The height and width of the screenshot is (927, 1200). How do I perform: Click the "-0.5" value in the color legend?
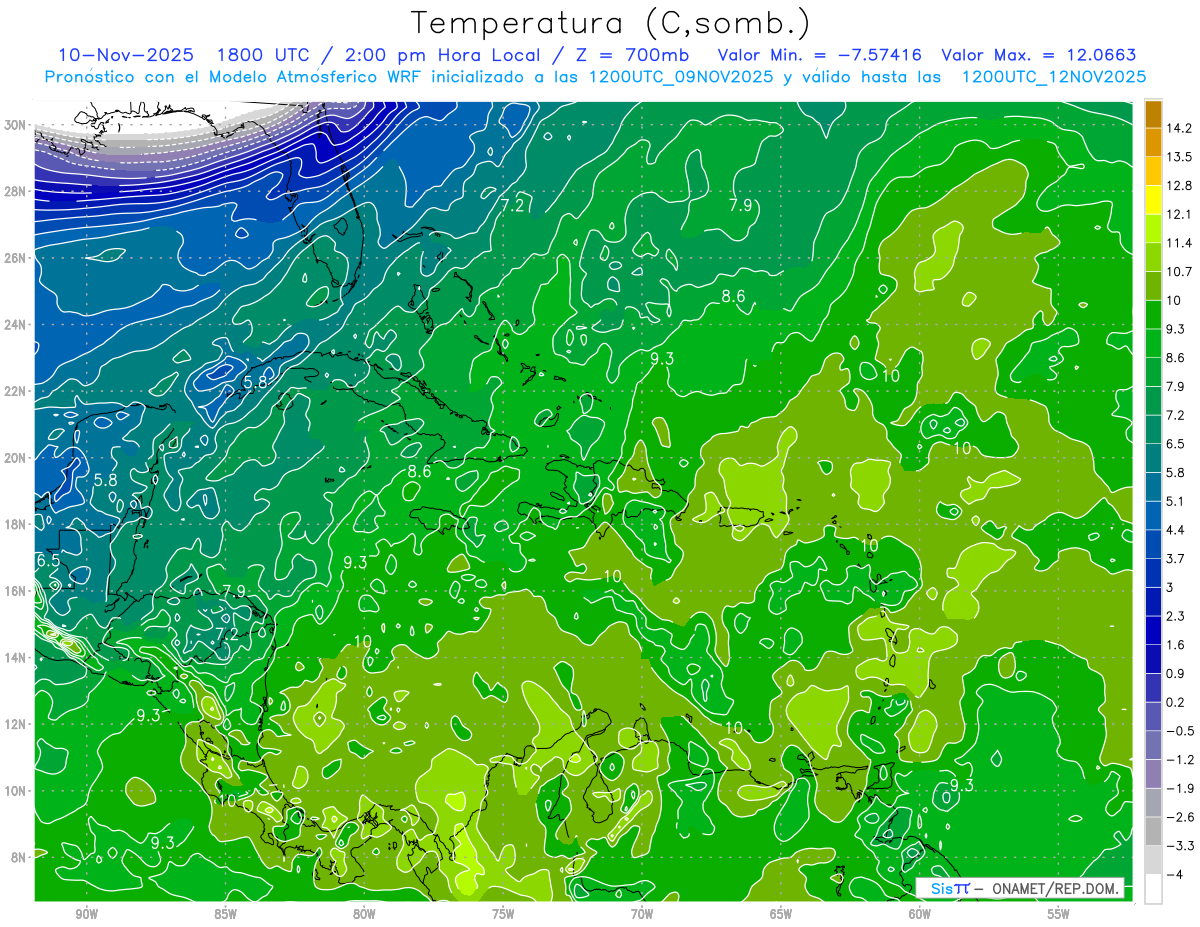point(1180,731)
